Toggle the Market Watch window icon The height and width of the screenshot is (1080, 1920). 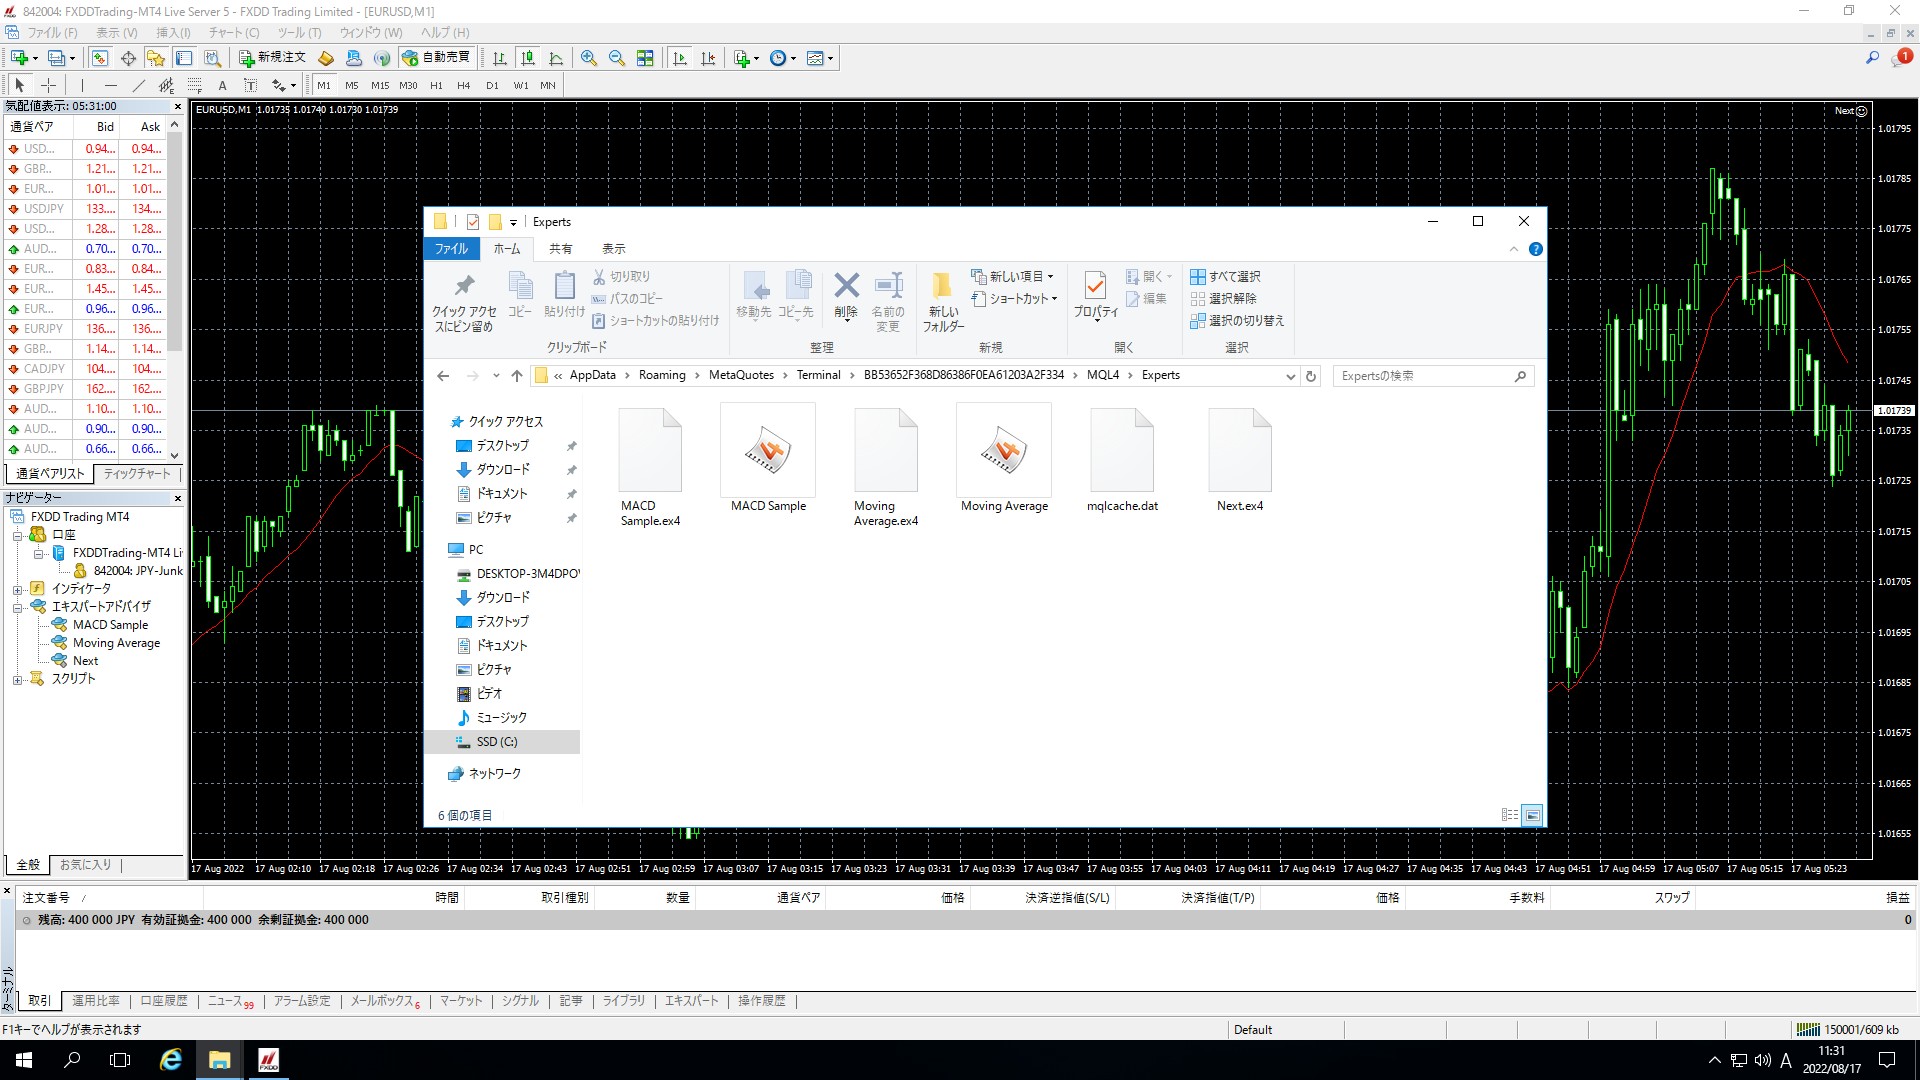(x=100, y=58)
